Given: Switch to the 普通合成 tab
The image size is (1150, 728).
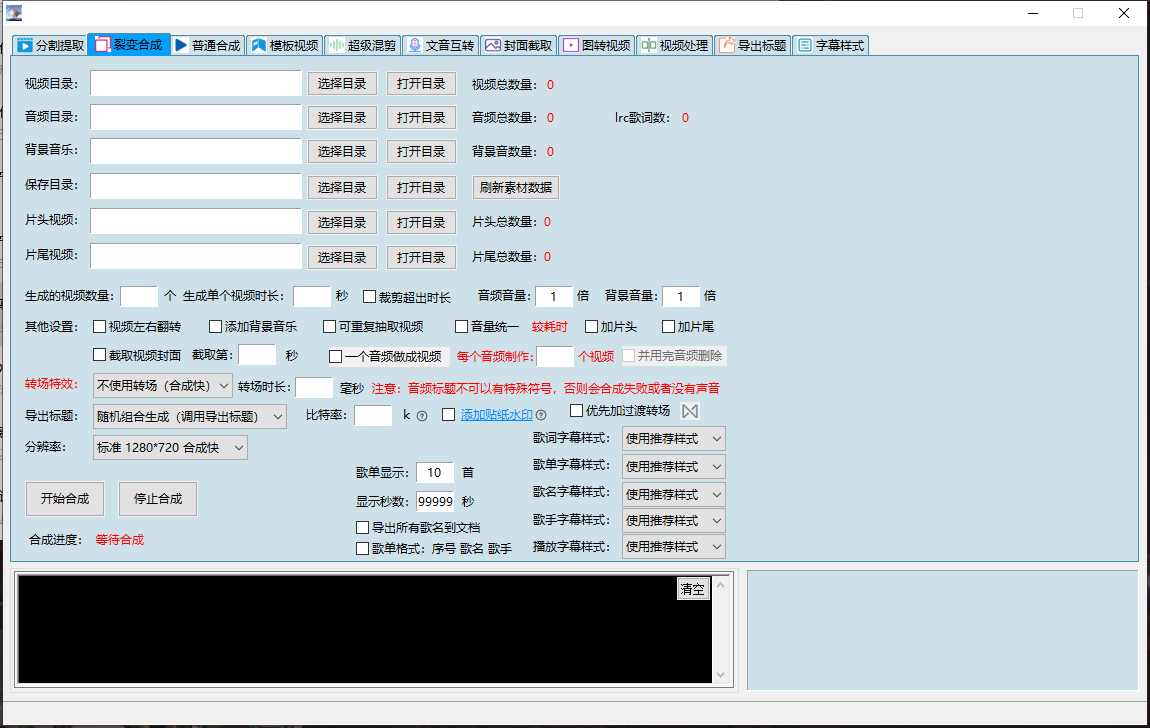Looking at the screenshot, I should click(x=207, y=45).
